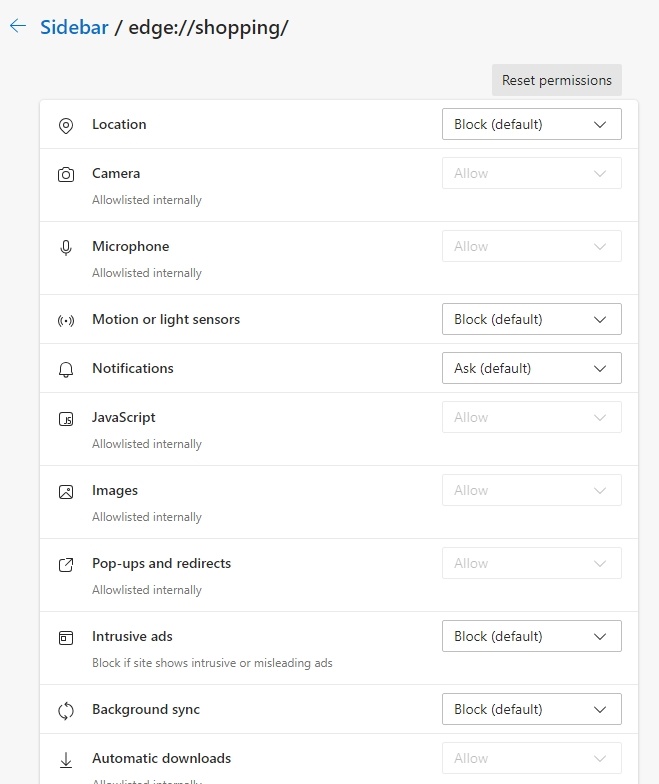Viewport: 659px width, 784px height.
Task: Click 'Allowlisted internally' under Camera
Action: tap(147, 200)
